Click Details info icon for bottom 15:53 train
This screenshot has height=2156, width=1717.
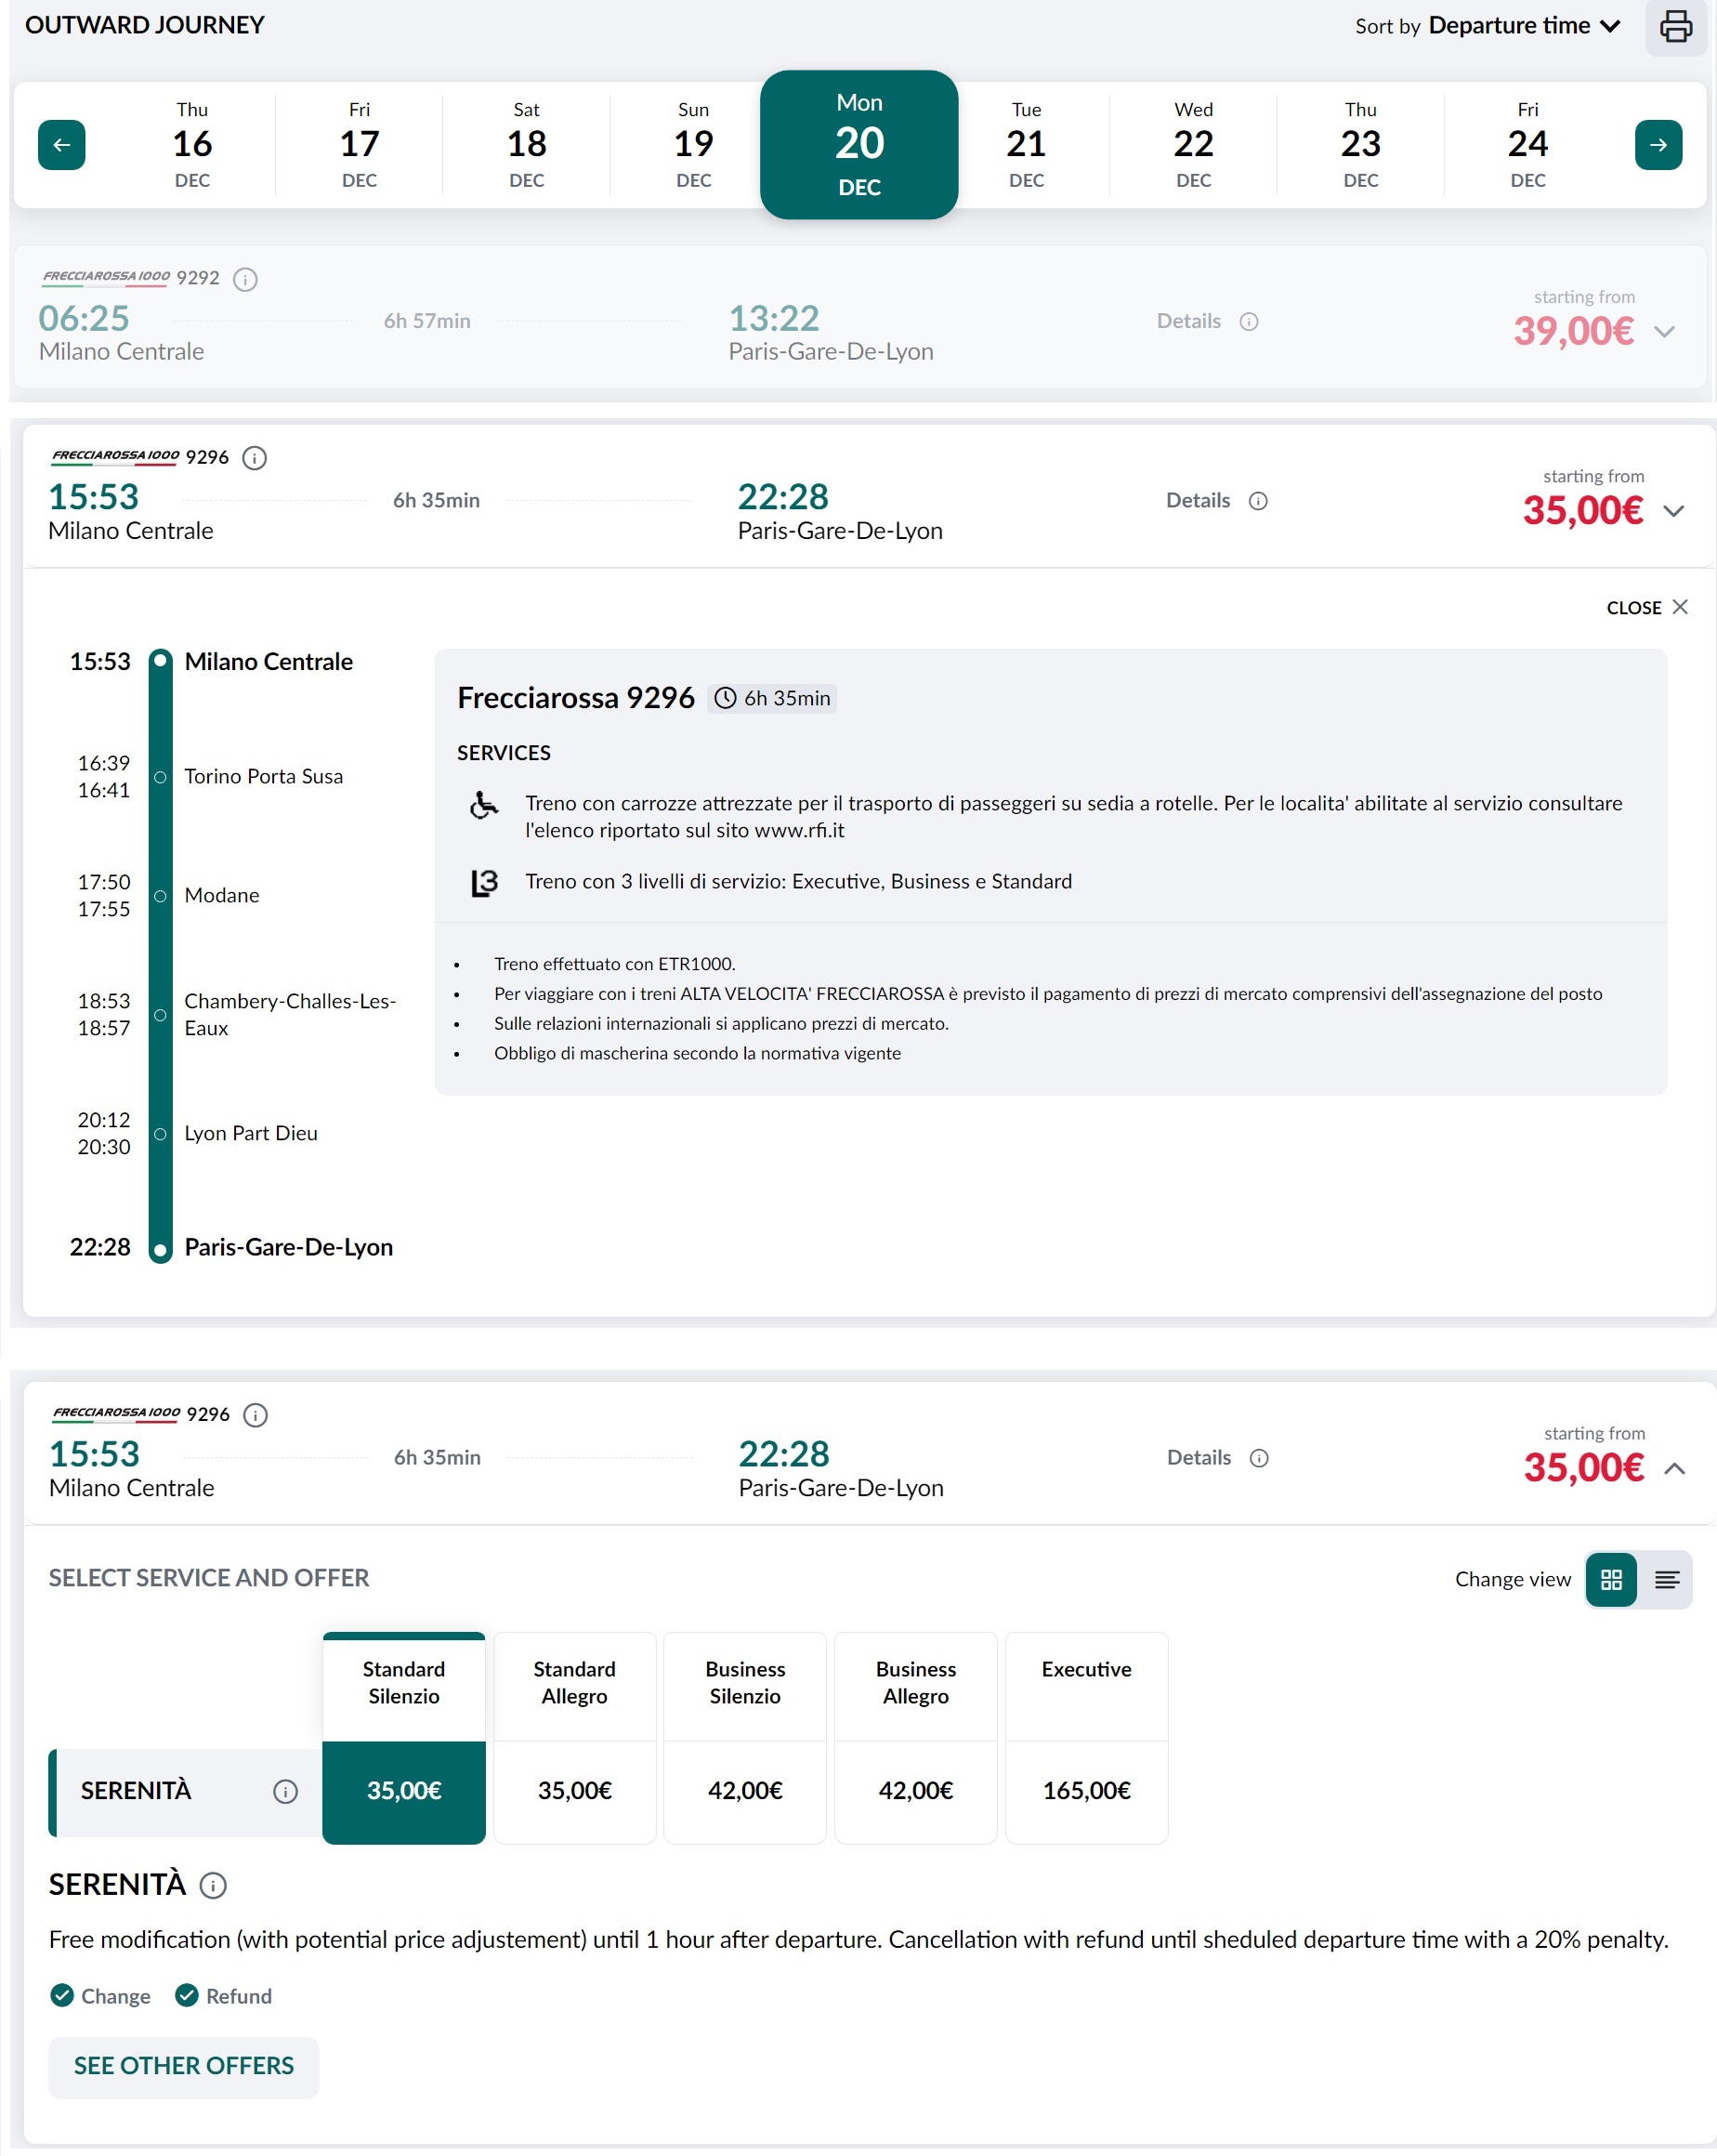[1259, 1458]
